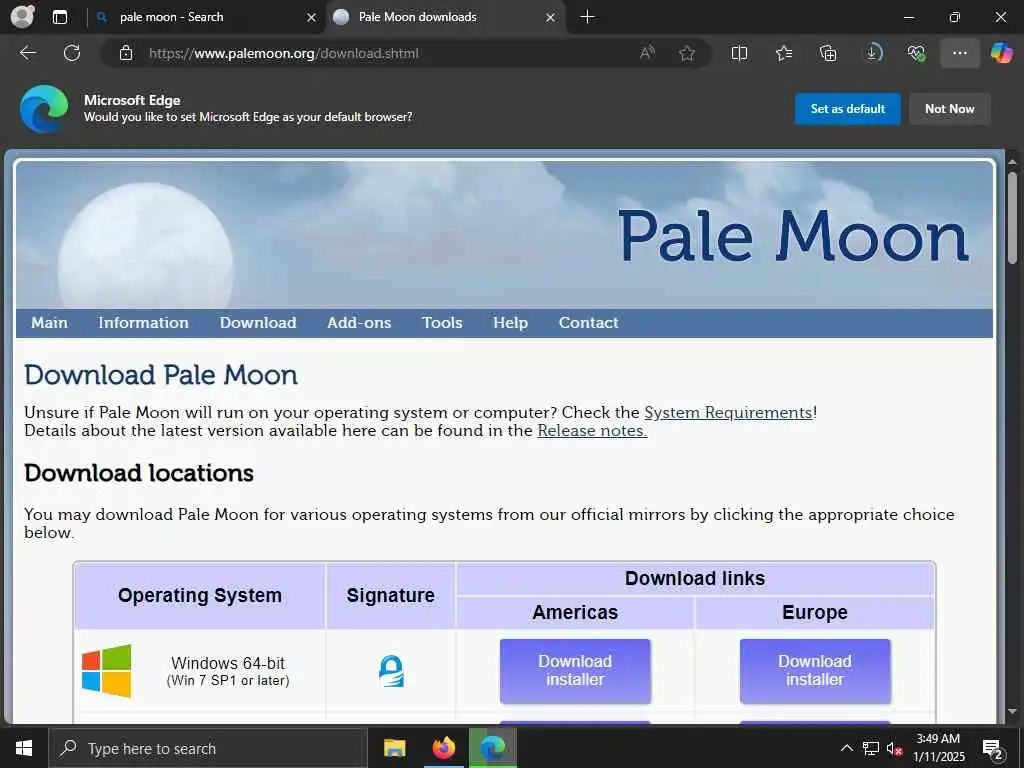Select the 'Pale Moon downloads' tab

click(445, 17)
